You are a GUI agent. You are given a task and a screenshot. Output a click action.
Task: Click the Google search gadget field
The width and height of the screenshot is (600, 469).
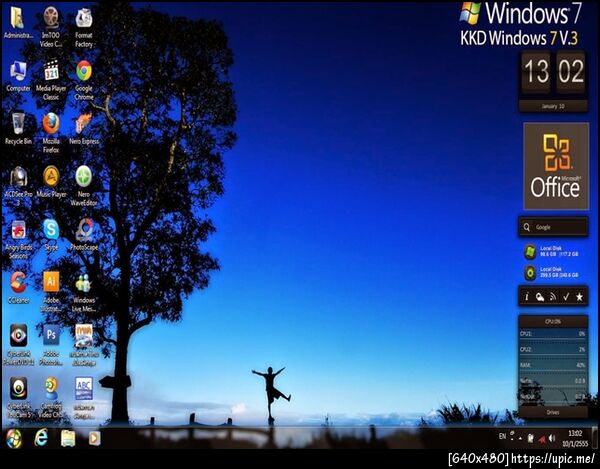553,227
